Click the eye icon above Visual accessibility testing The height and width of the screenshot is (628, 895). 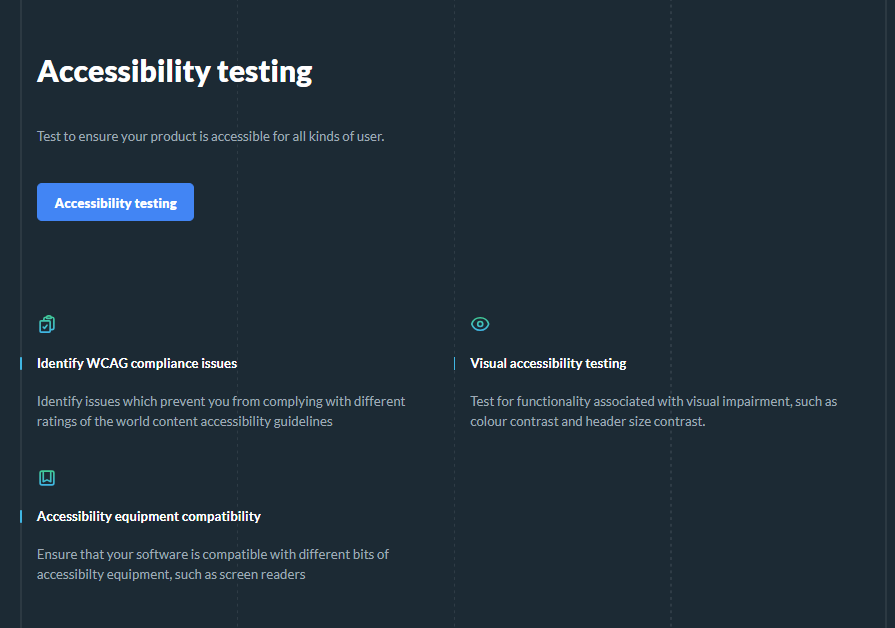(x=480, y=324)
